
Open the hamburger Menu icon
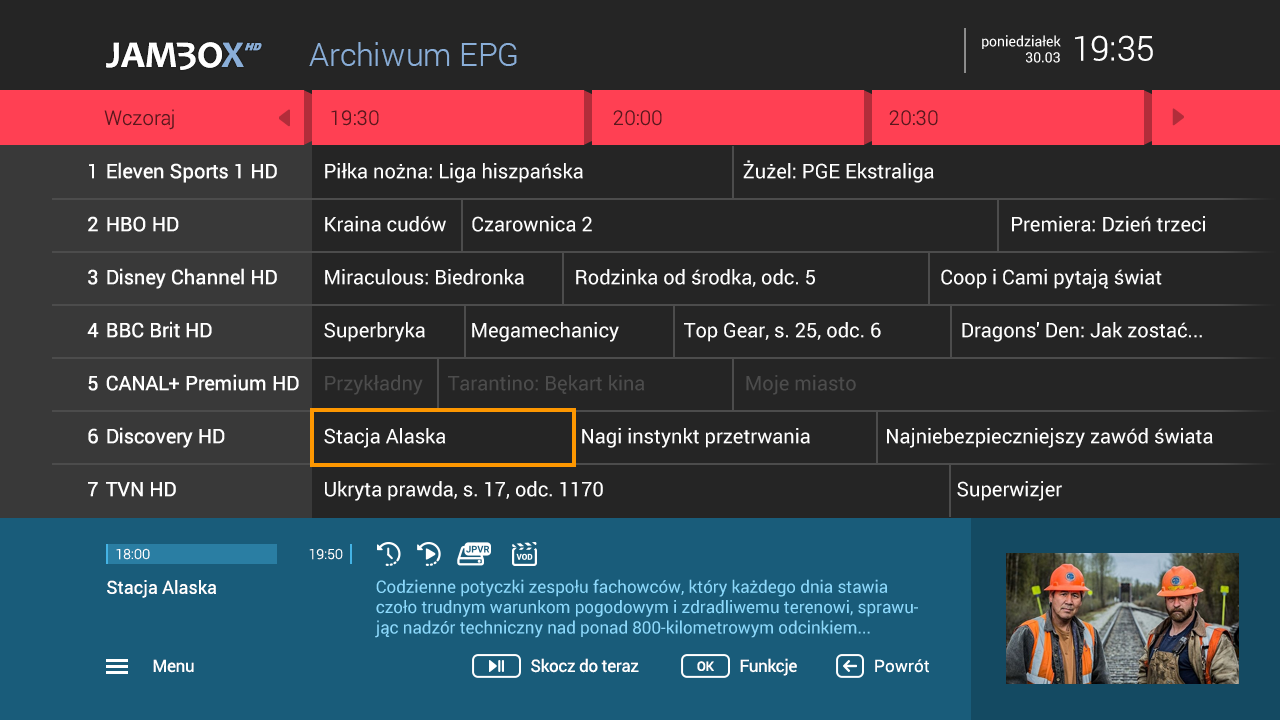click(117, 667)
